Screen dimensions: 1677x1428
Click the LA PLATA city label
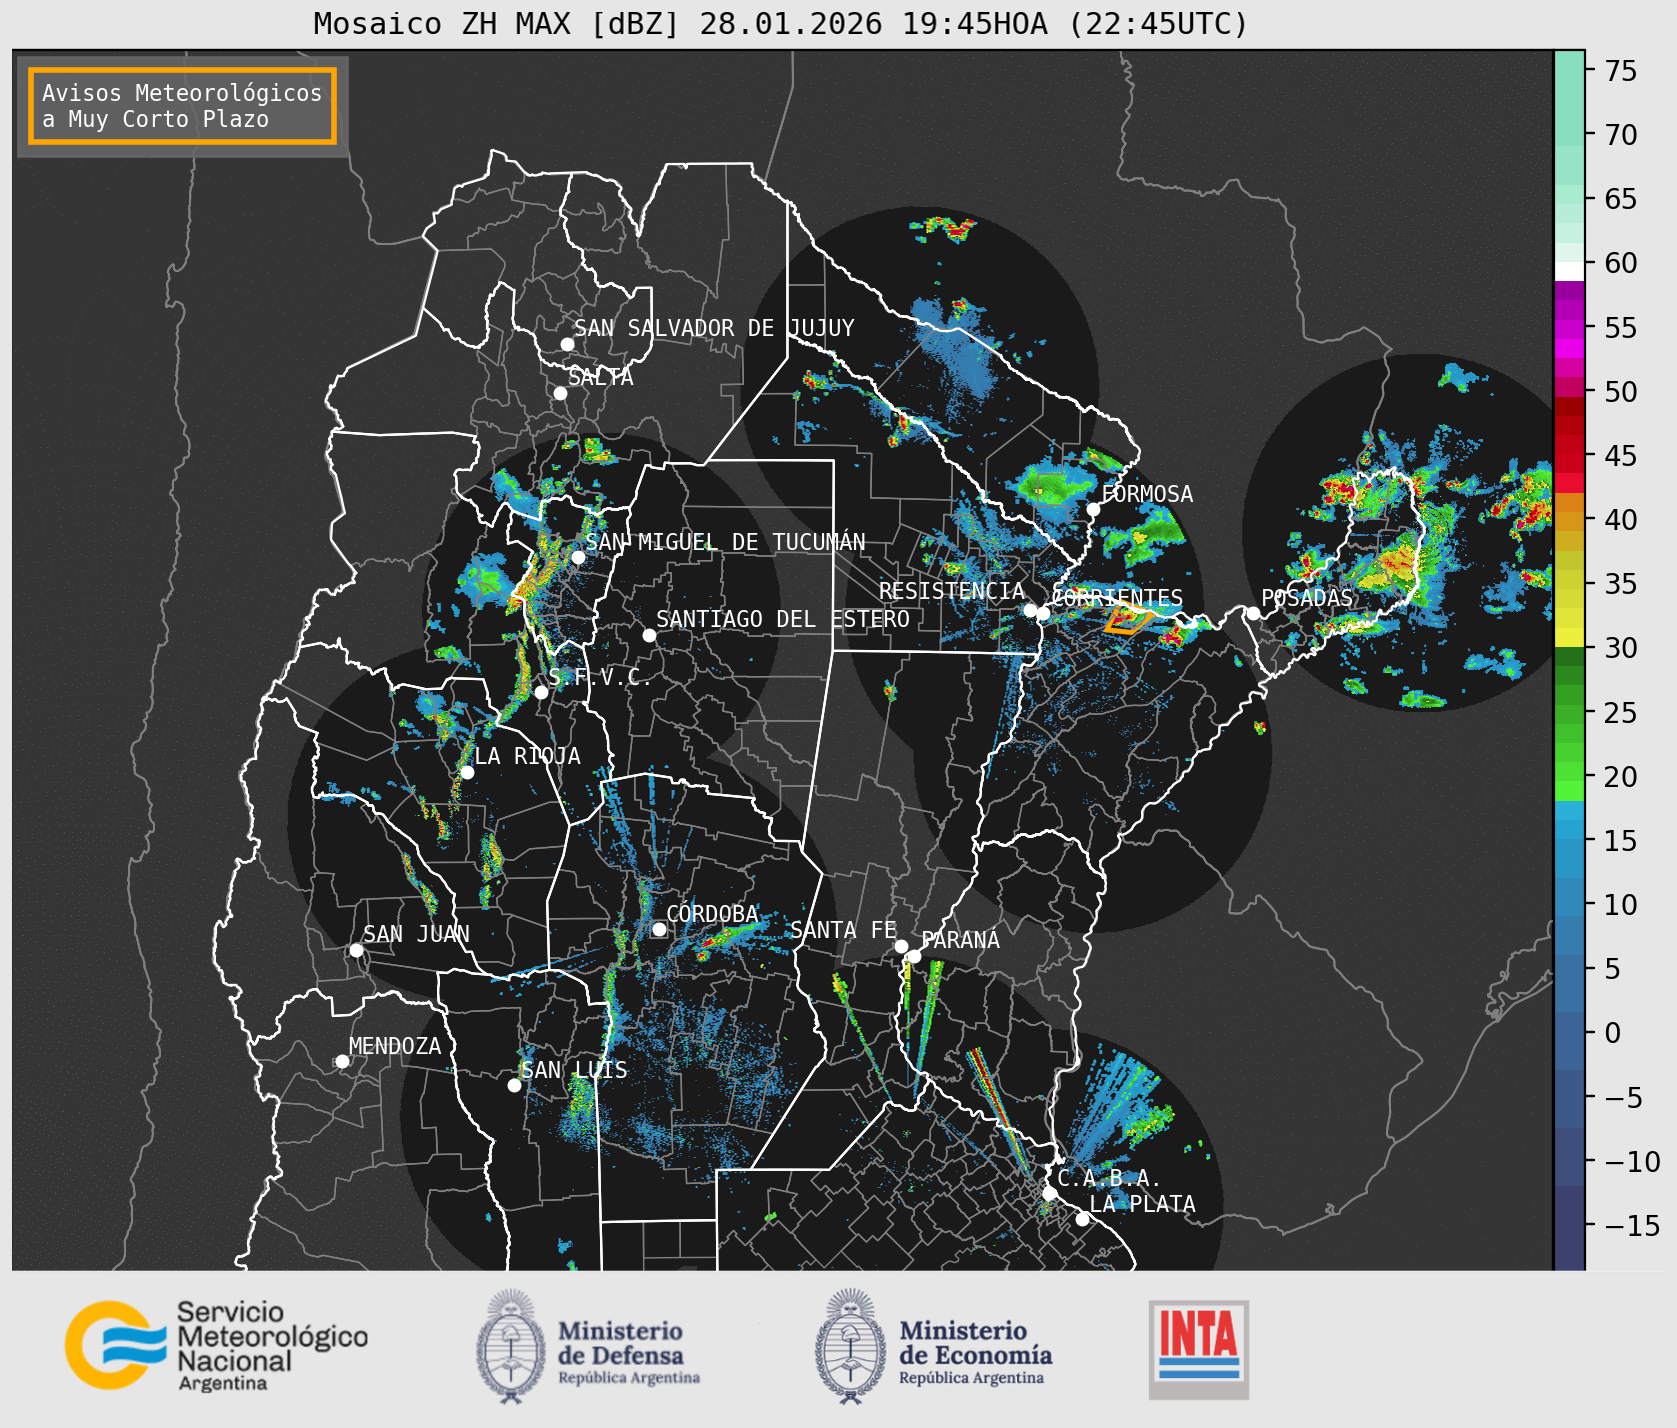point(1142,1204)
